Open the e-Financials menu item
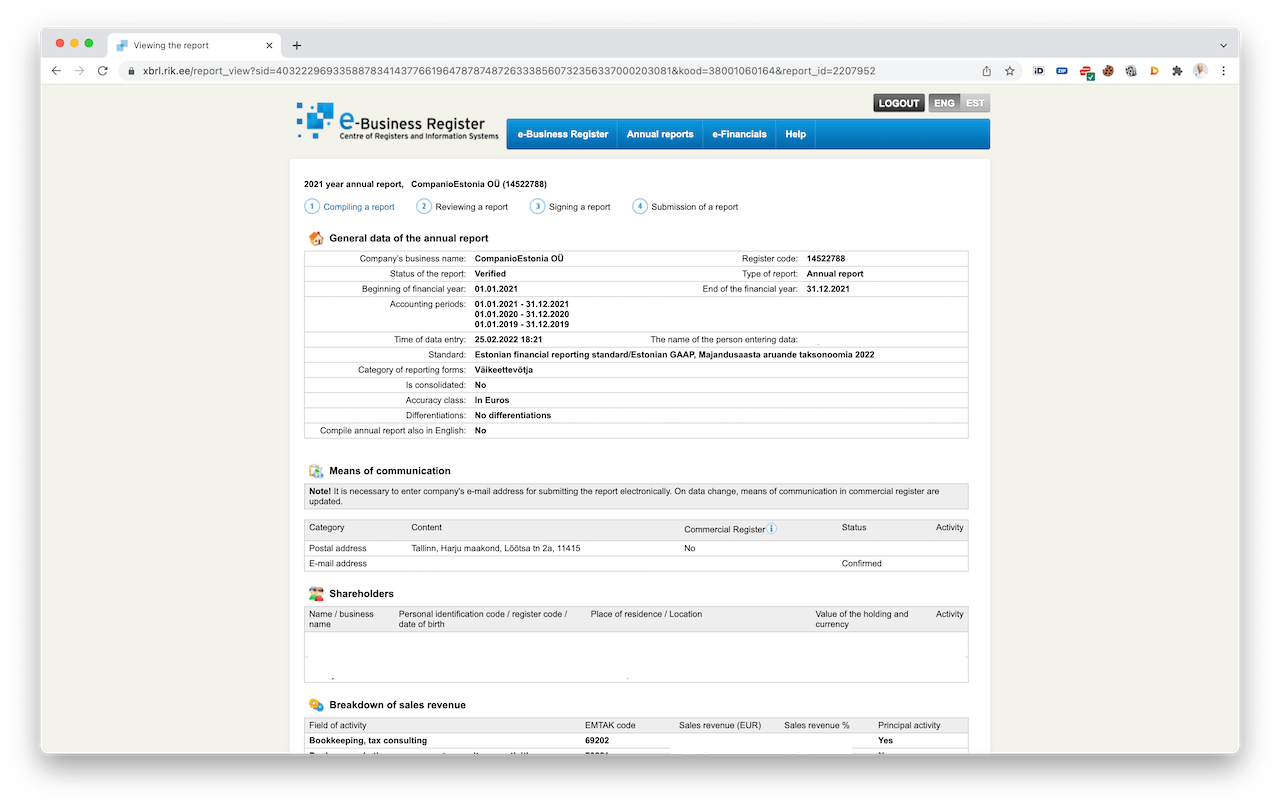The height and width of the screenshot is (807, 1280). [738, 133]
